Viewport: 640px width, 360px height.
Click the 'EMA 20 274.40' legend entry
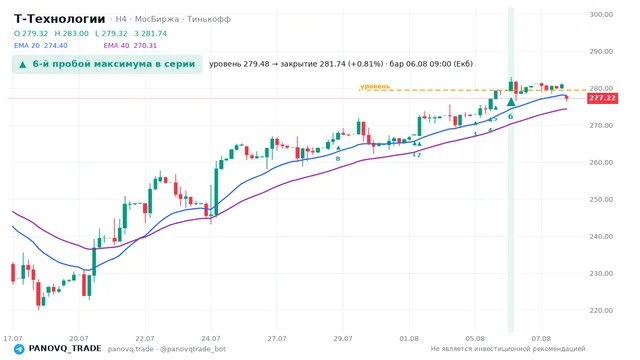coord(41,46)
